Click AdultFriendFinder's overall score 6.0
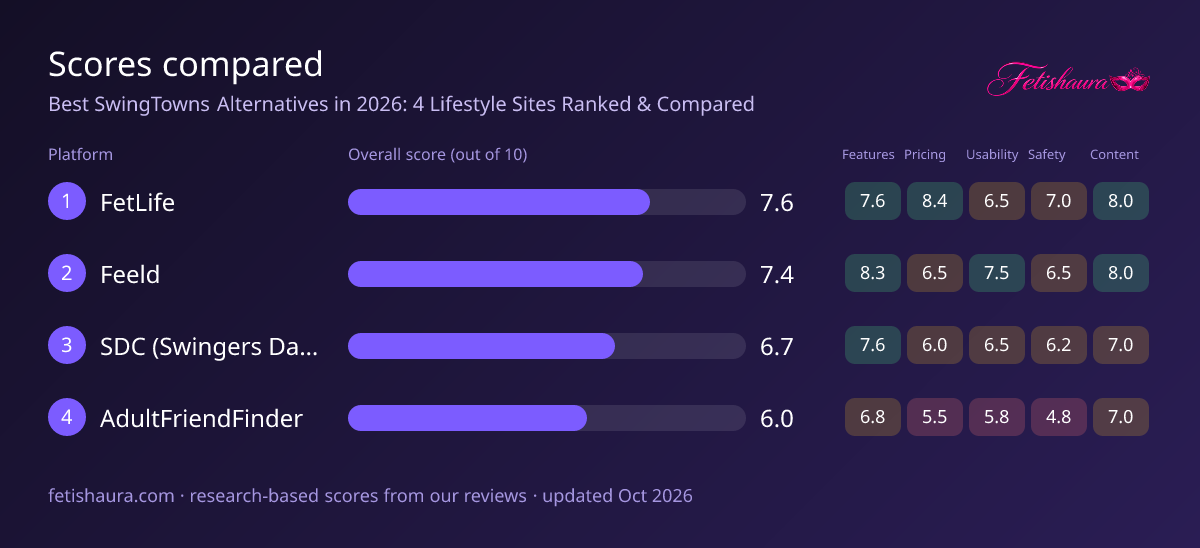The image size is (1200, 548). tap(777, 419)
